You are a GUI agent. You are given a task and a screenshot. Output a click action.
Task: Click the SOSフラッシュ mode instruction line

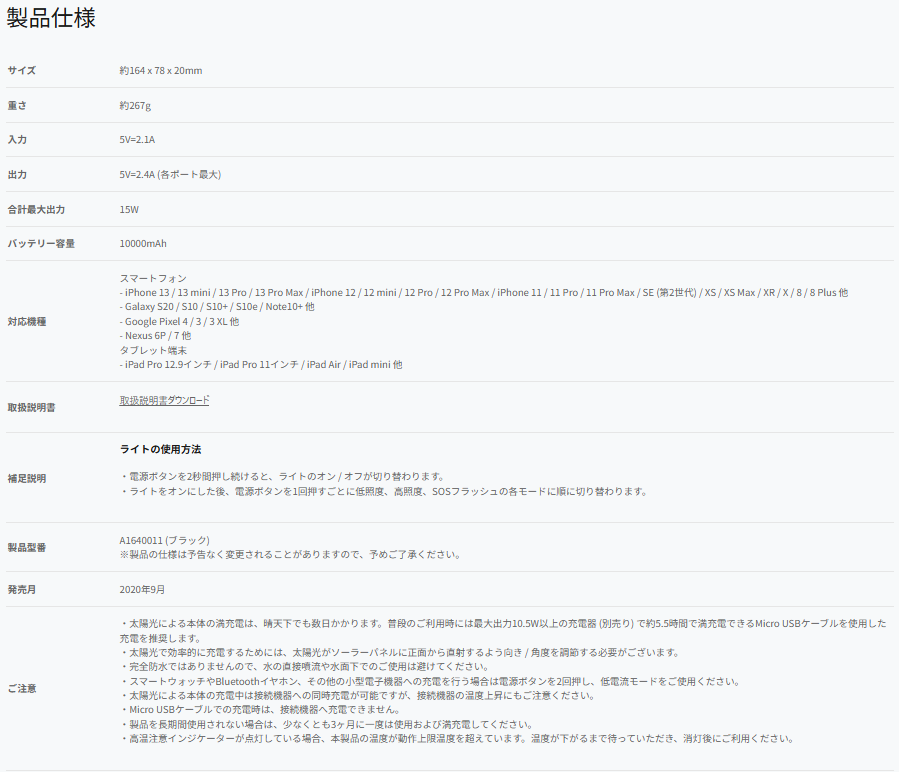coord(384,492)
